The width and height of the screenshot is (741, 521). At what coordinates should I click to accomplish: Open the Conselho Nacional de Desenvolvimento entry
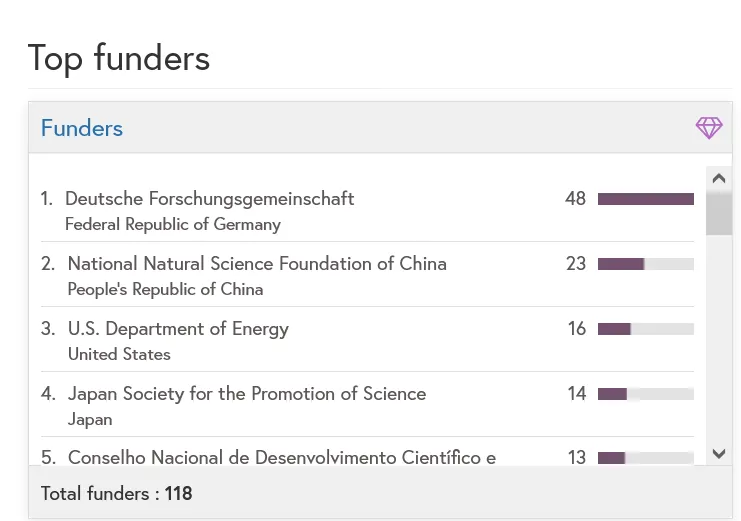coord(282,458)
